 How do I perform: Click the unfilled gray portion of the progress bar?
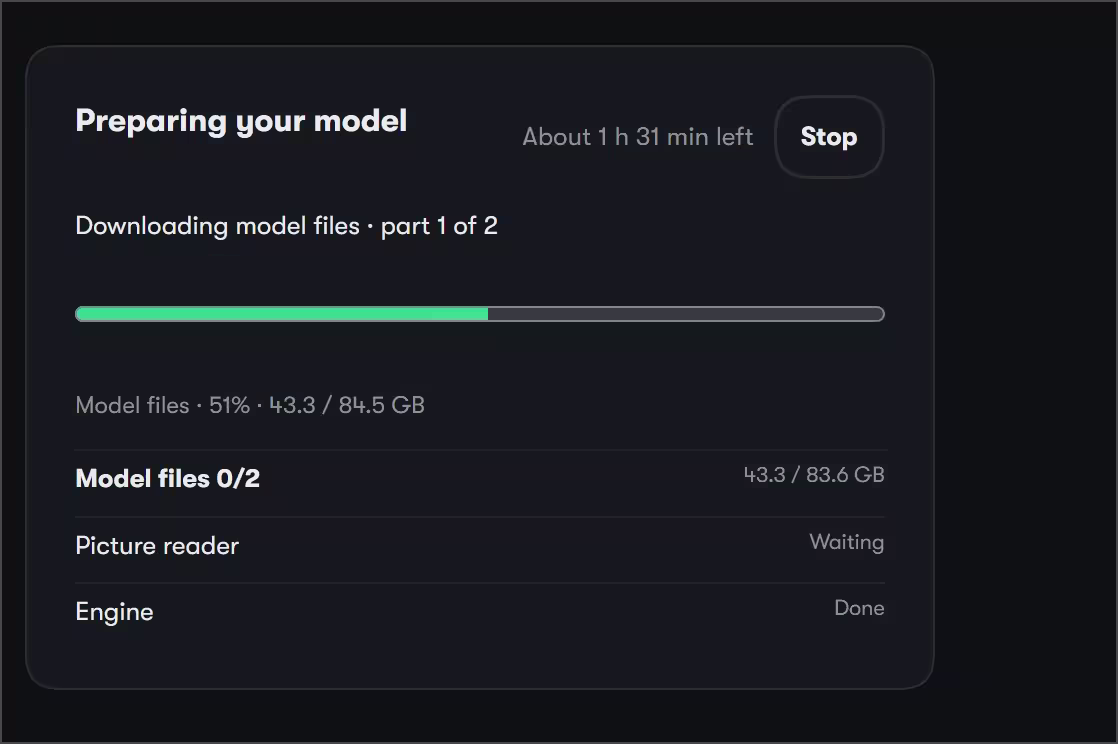686,314
